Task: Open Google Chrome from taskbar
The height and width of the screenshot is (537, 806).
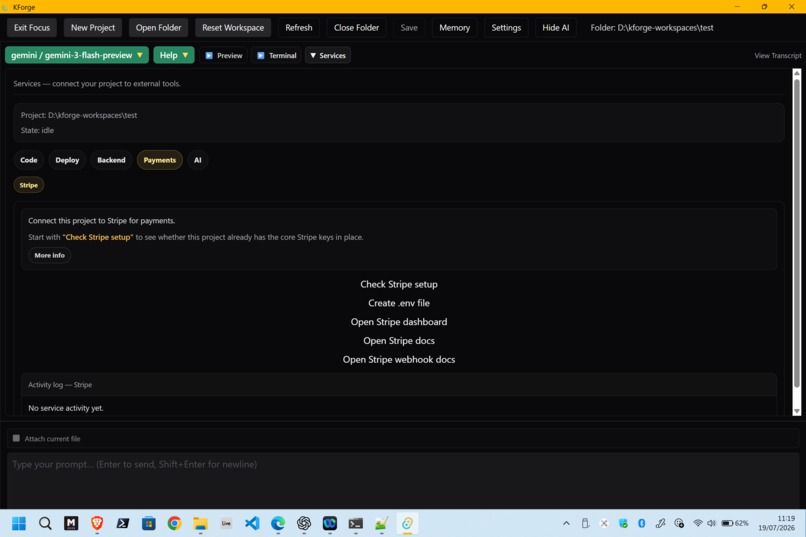Action: [175, 523]
